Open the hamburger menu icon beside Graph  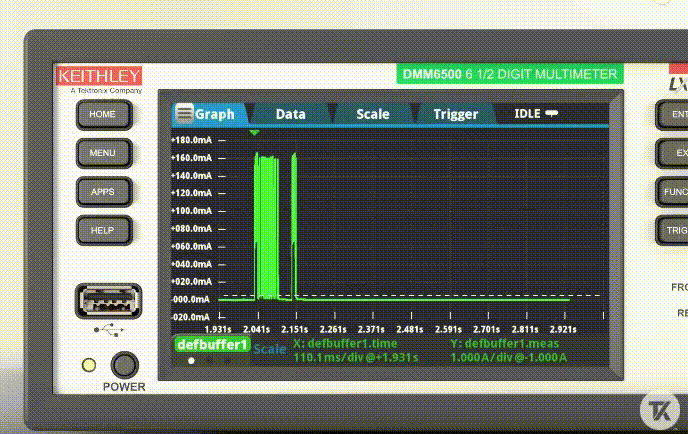(184, 113)
